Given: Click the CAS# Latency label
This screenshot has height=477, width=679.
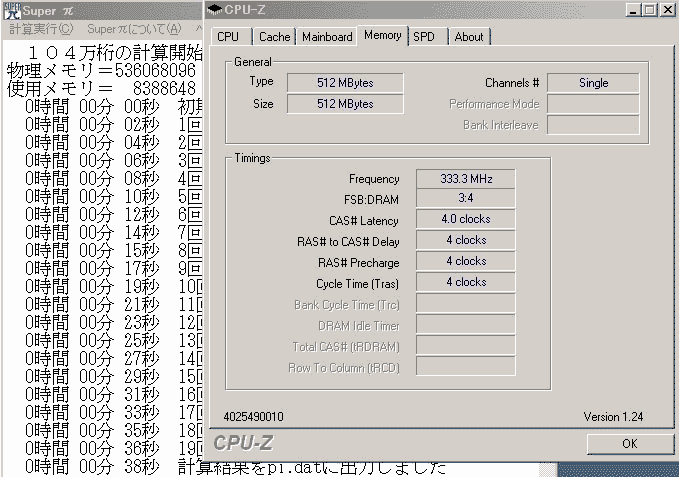Looking at the screenshot, I should pyautogui.click(x=364, y=221).
